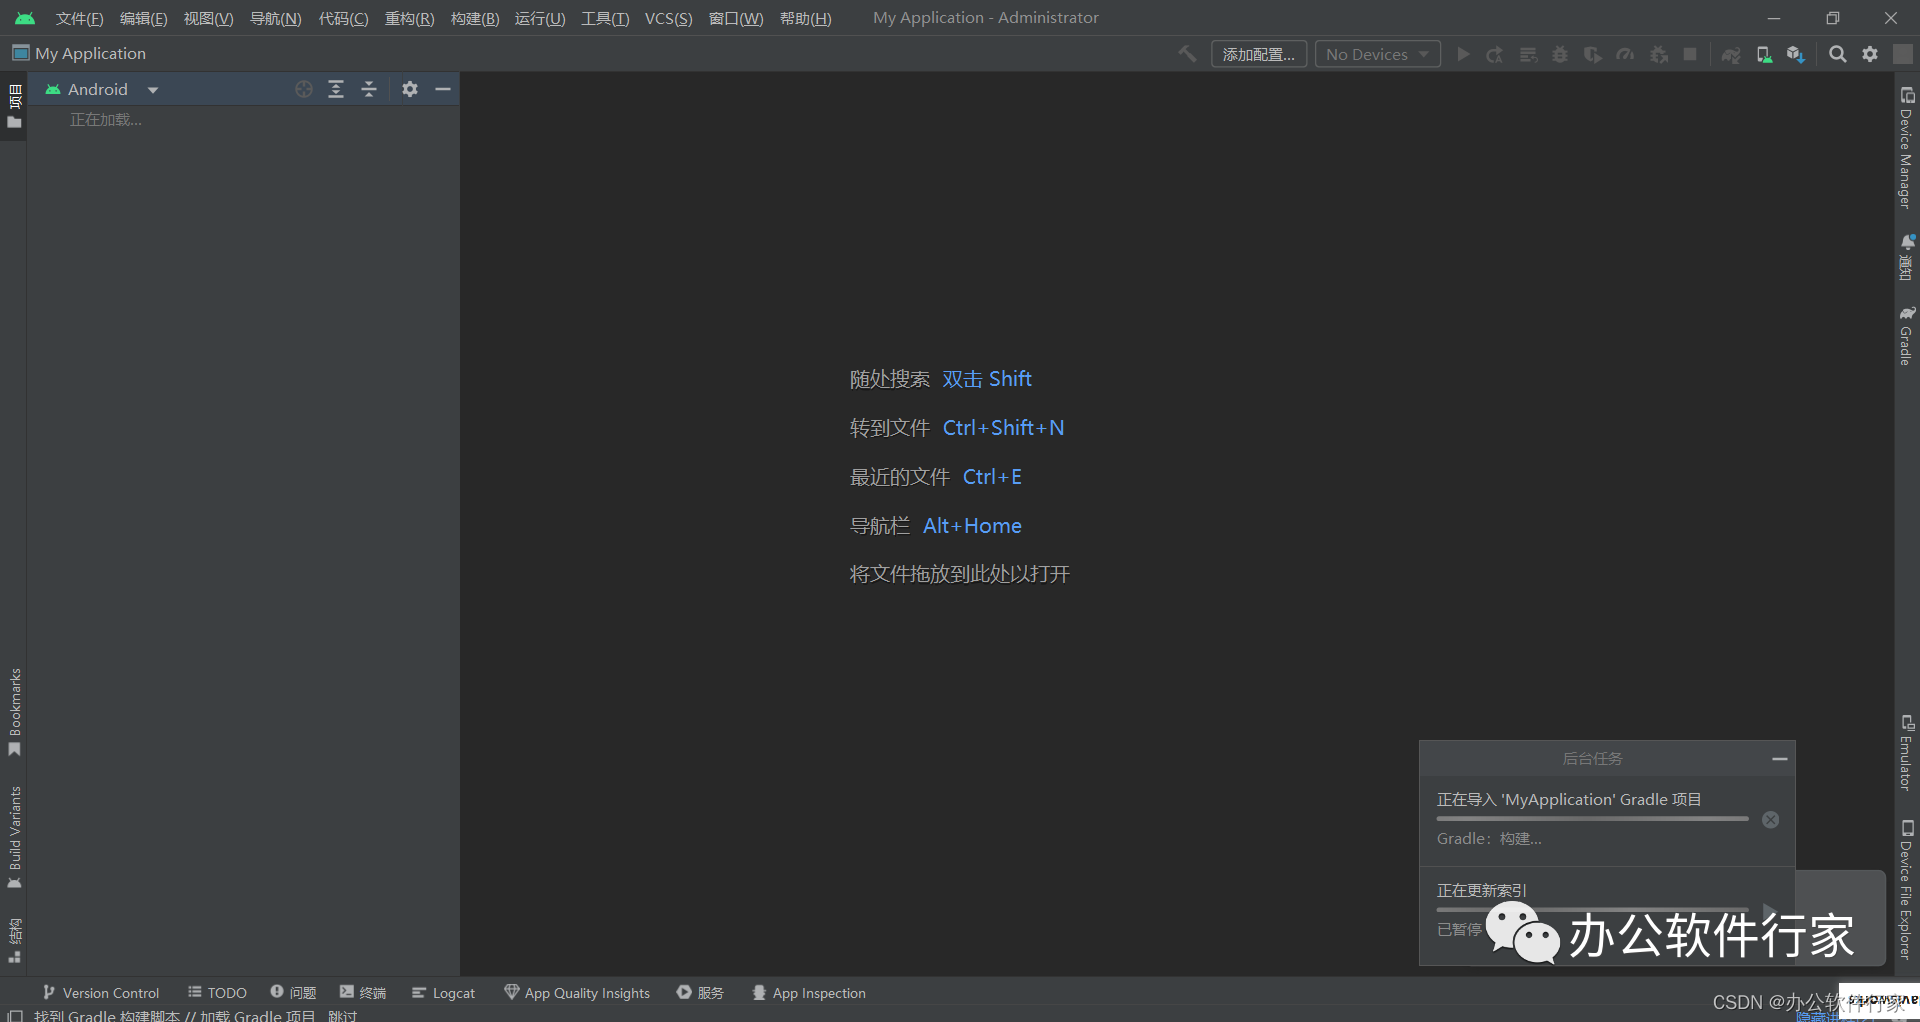The height and width of the screenshot is (1022, 1920).
Task: Open the App Quality Insights tool window
Action: point(577,993)
